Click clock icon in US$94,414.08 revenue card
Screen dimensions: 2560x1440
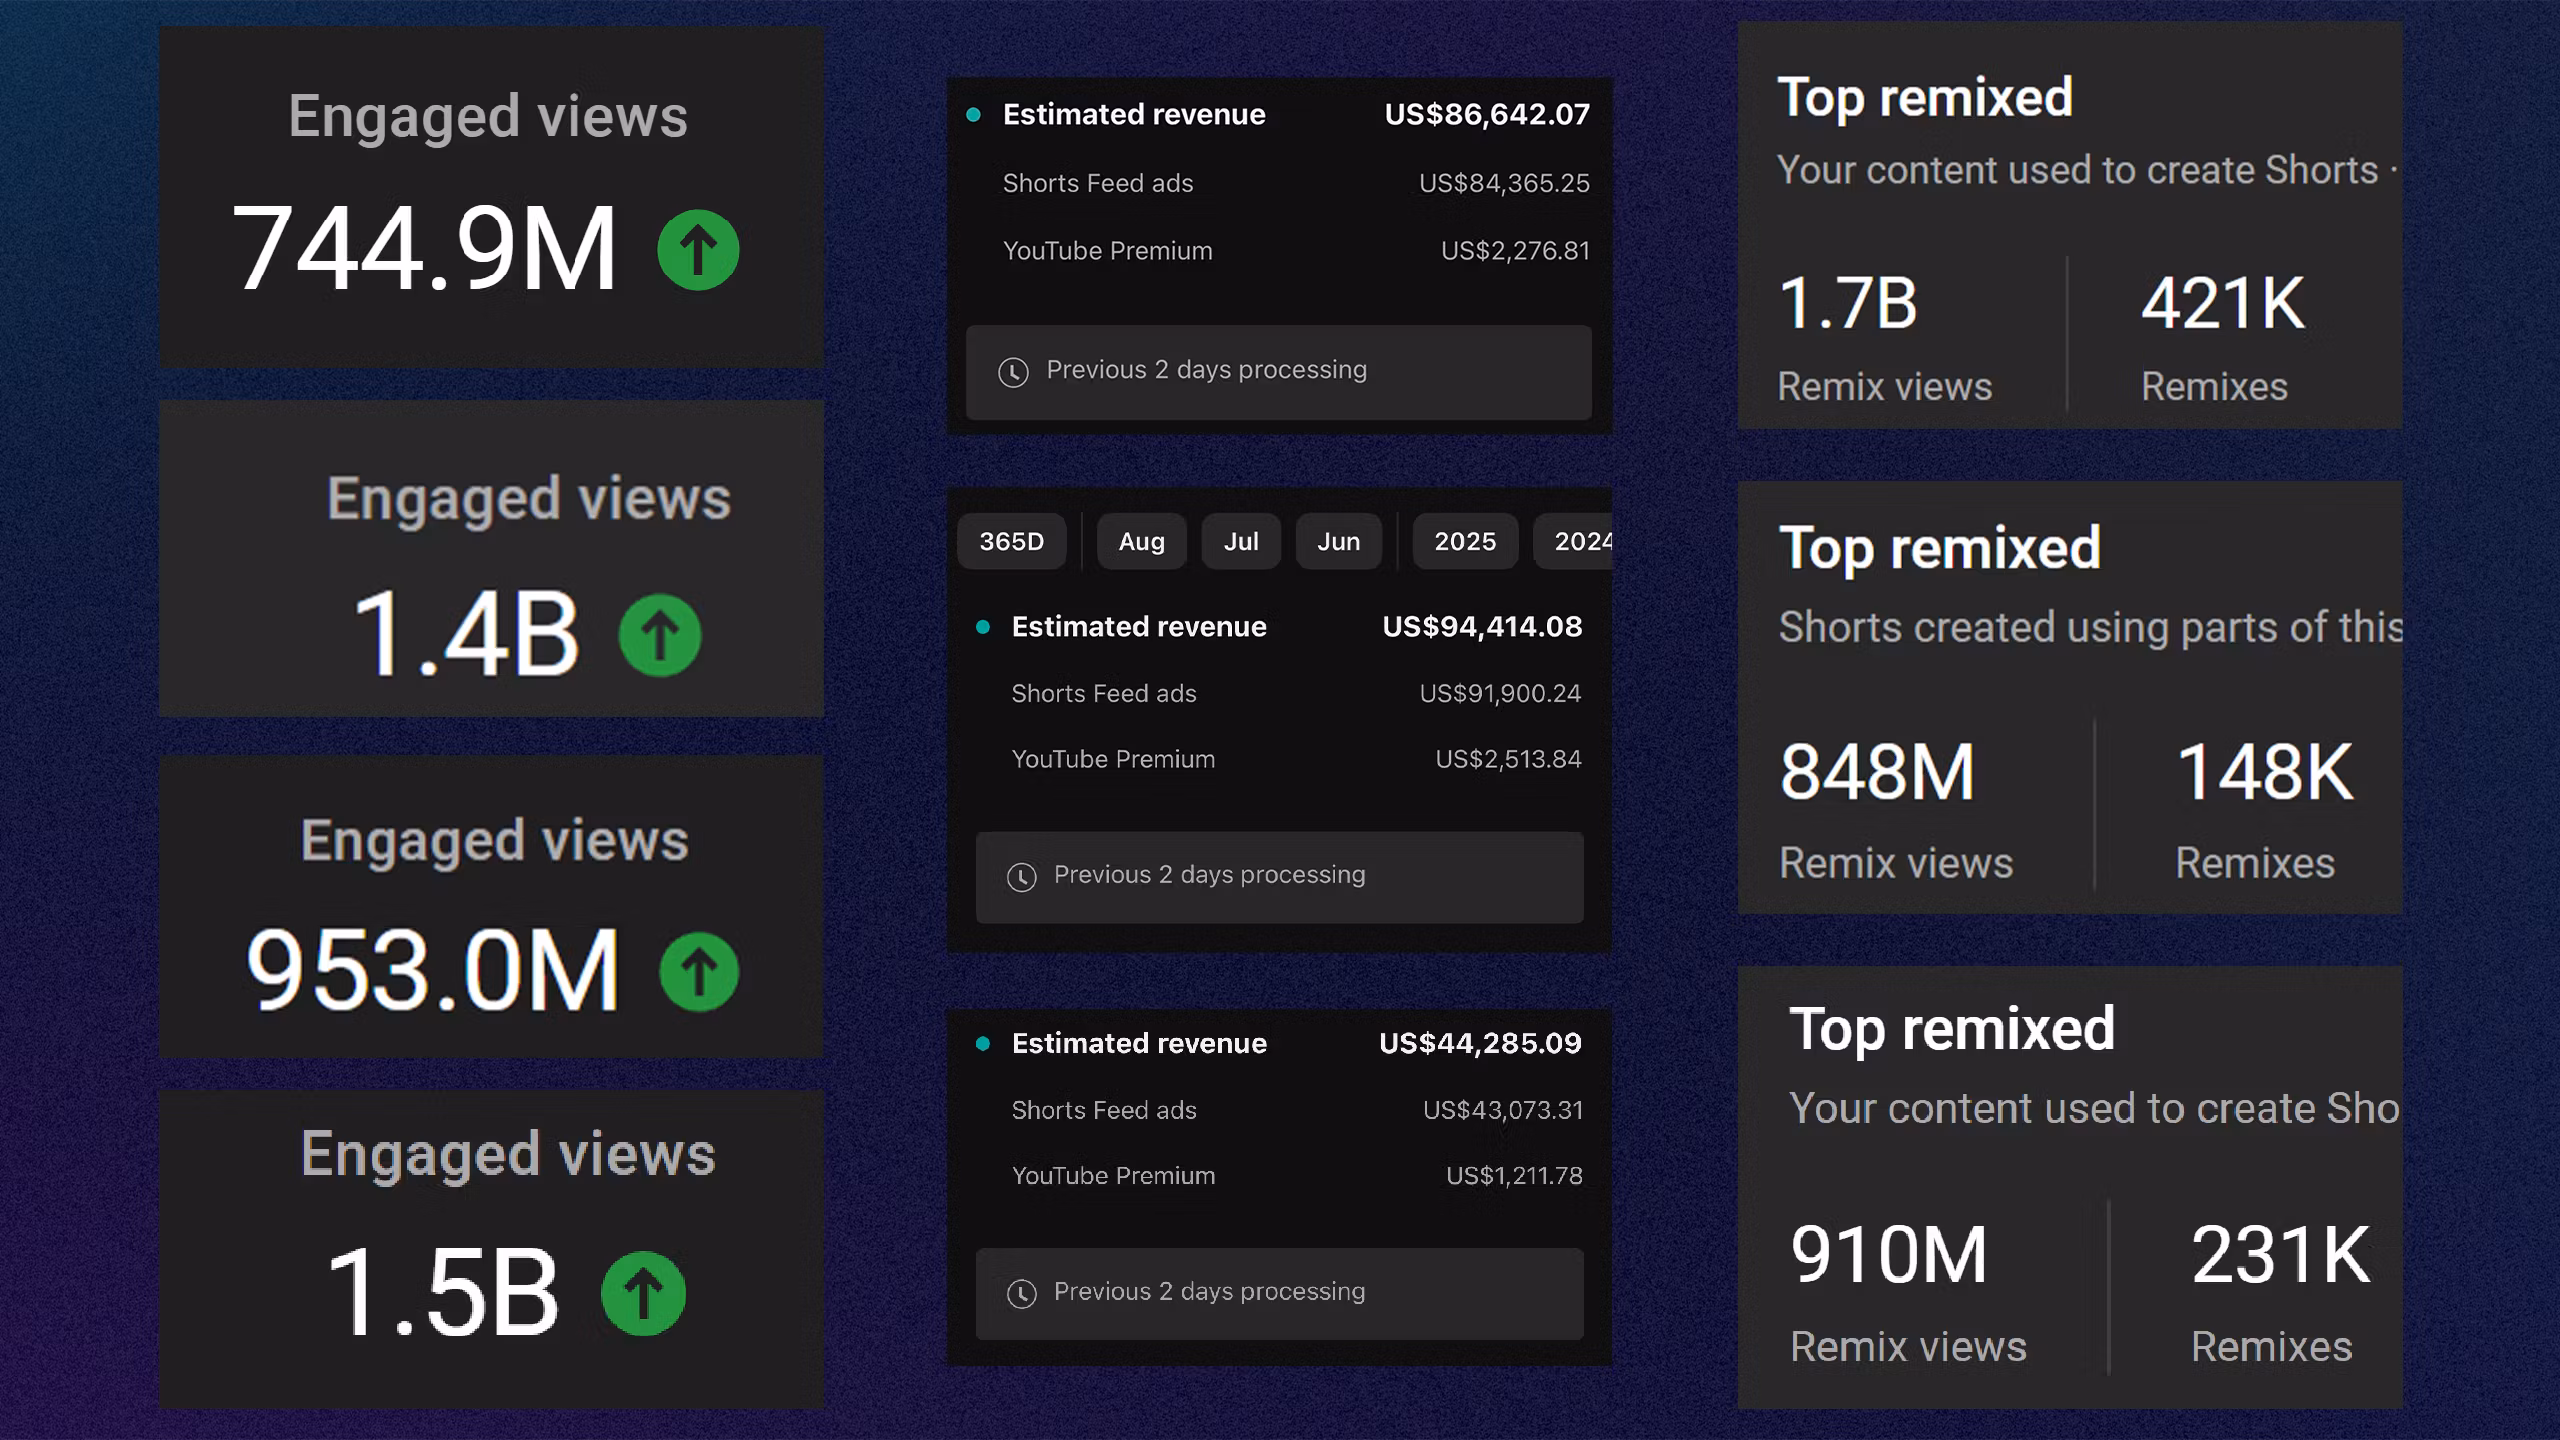point(1021,877)
